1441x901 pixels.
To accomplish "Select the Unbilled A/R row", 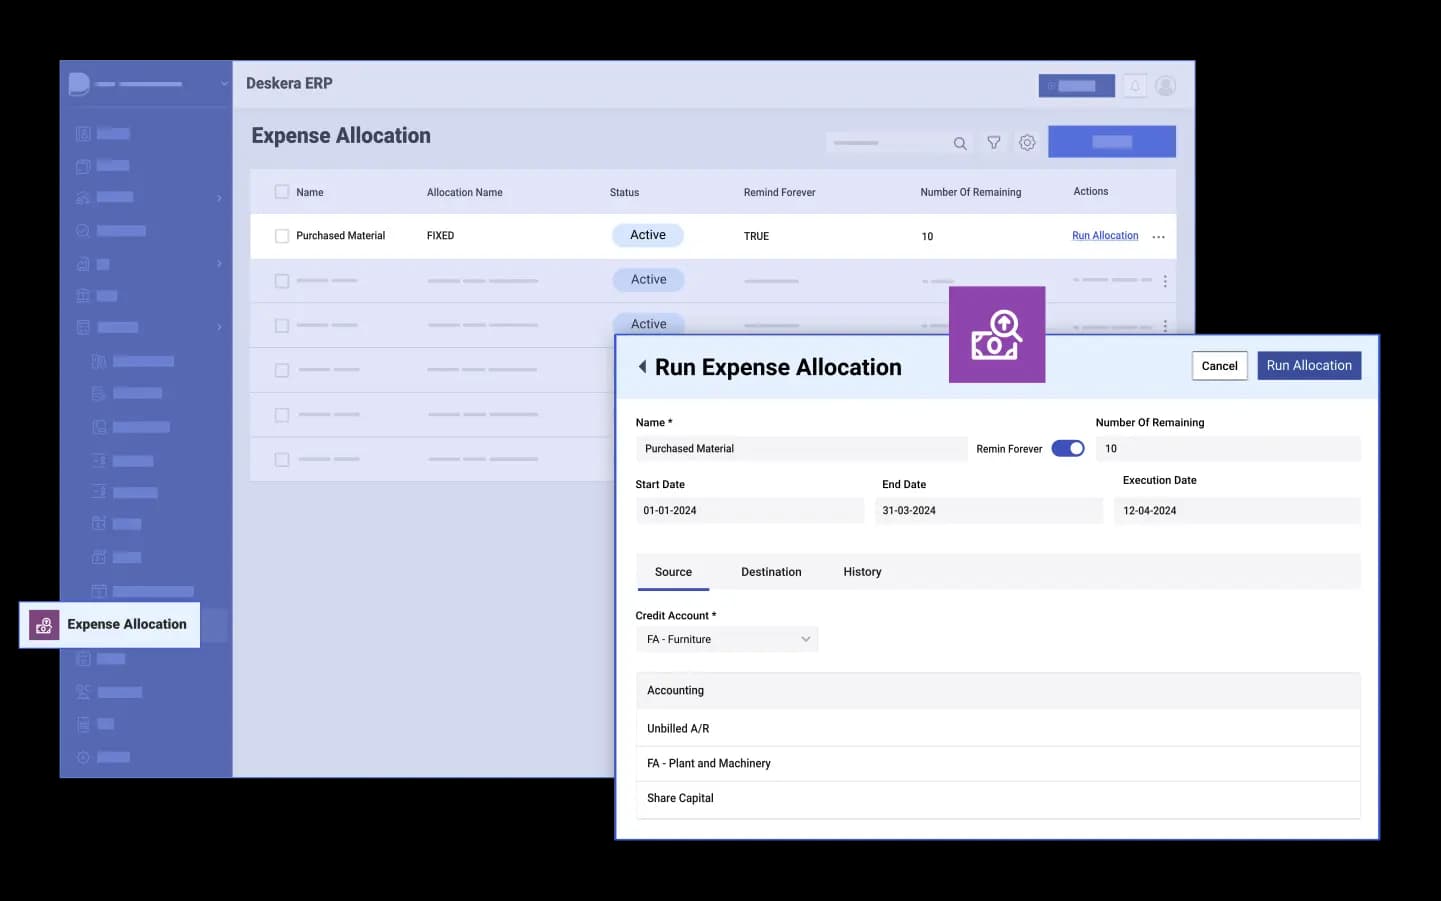I will coord(998,729).
